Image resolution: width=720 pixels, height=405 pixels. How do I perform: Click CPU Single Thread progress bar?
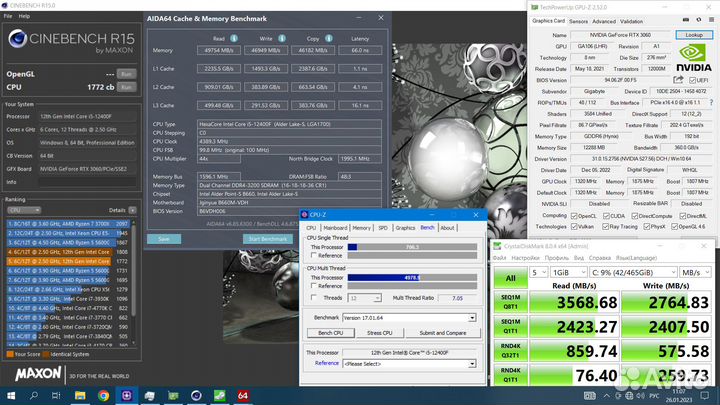[412, 247]
